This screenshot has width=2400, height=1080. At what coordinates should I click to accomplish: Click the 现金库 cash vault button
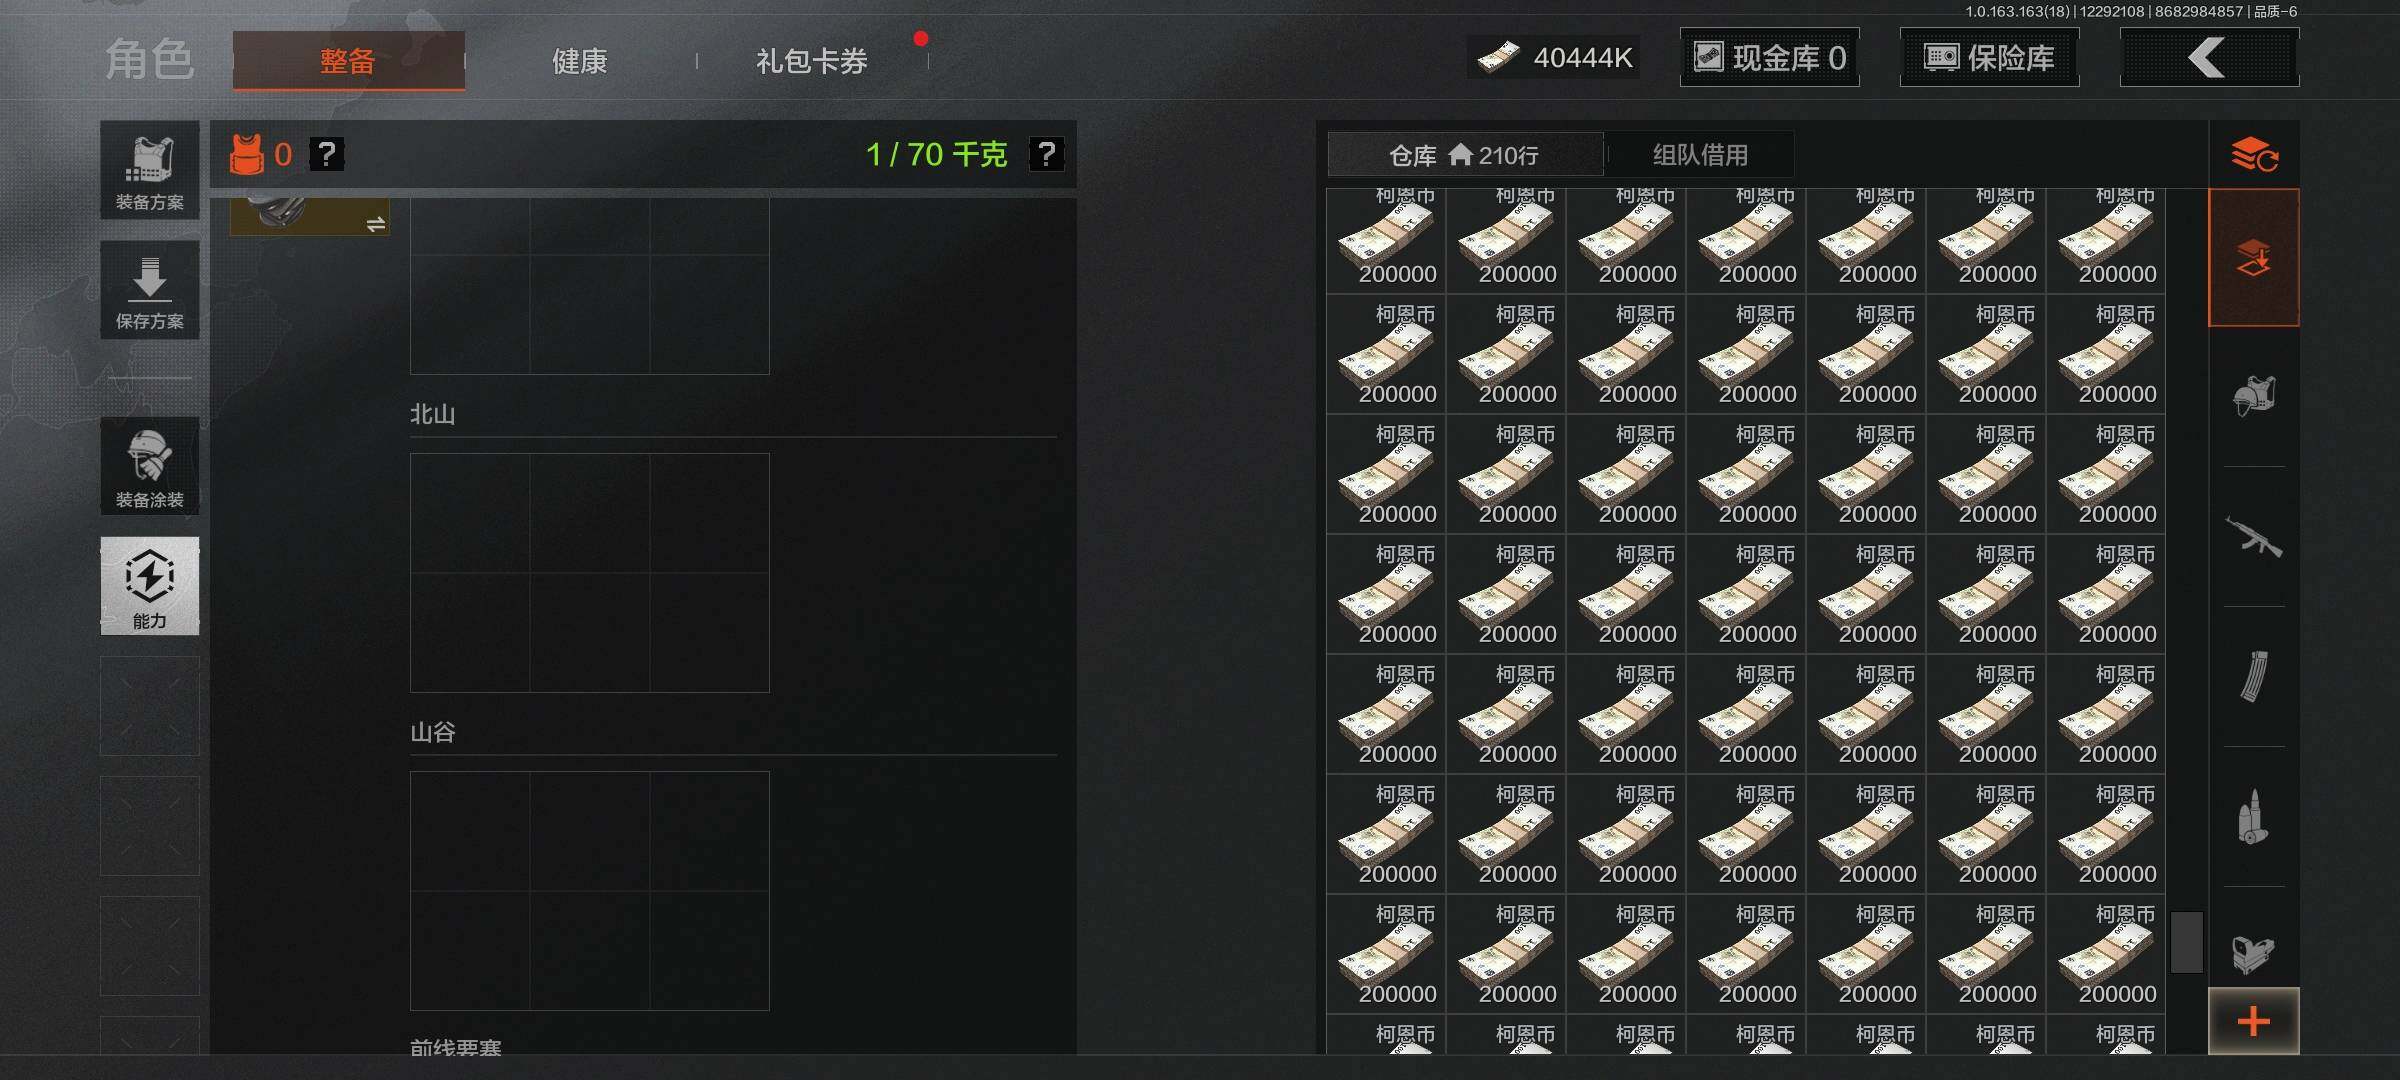click(x=1770, y=58)
